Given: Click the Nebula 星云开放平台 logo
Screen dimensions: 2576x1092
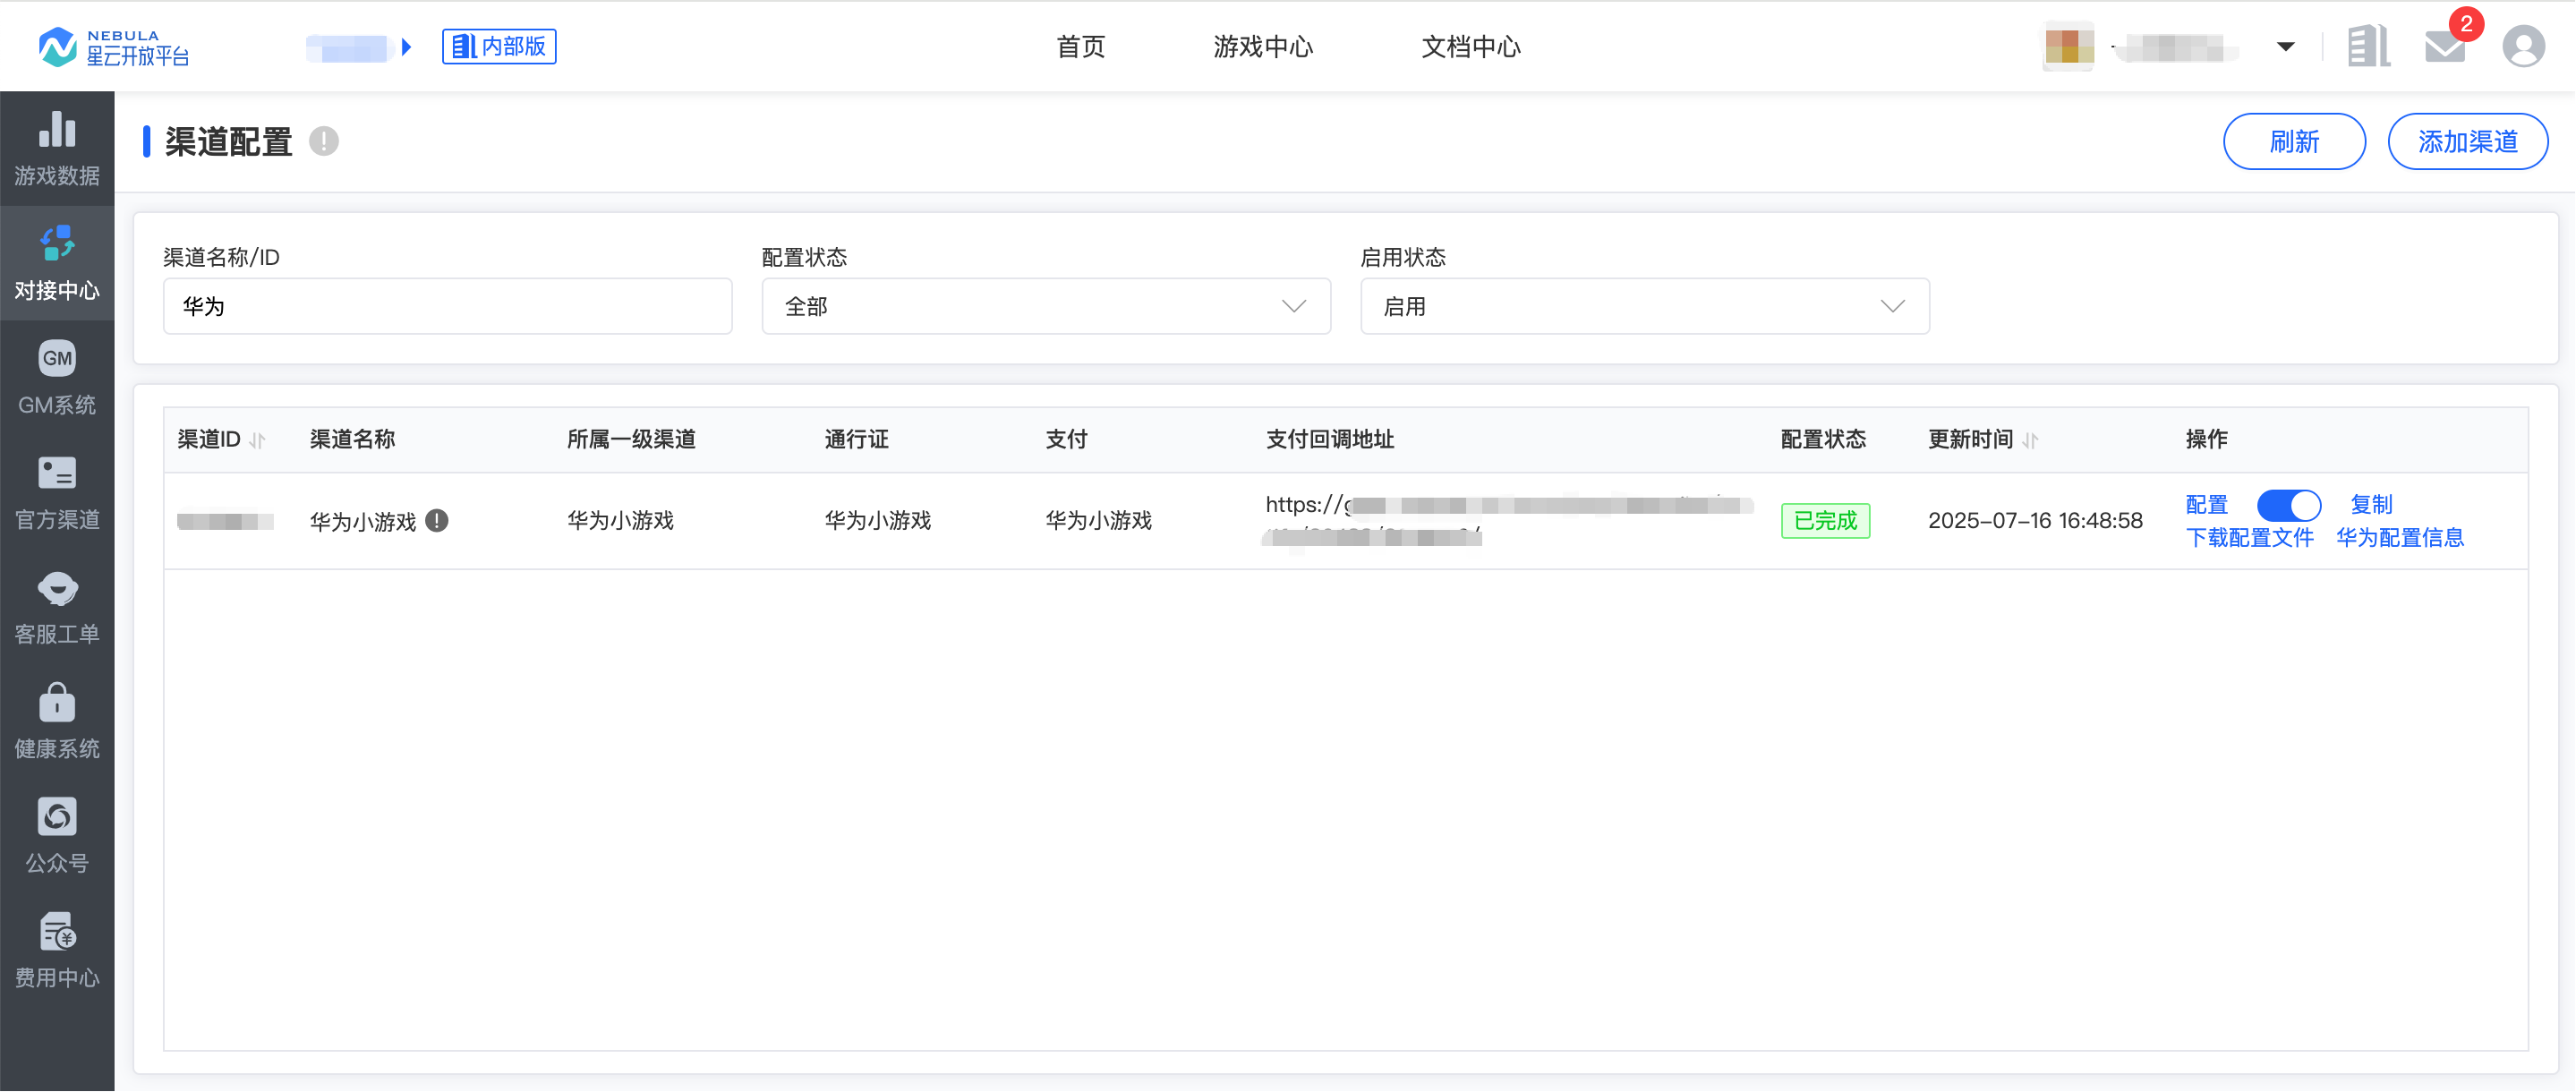Looking at the screenshot, I should (x=113, y=47).
